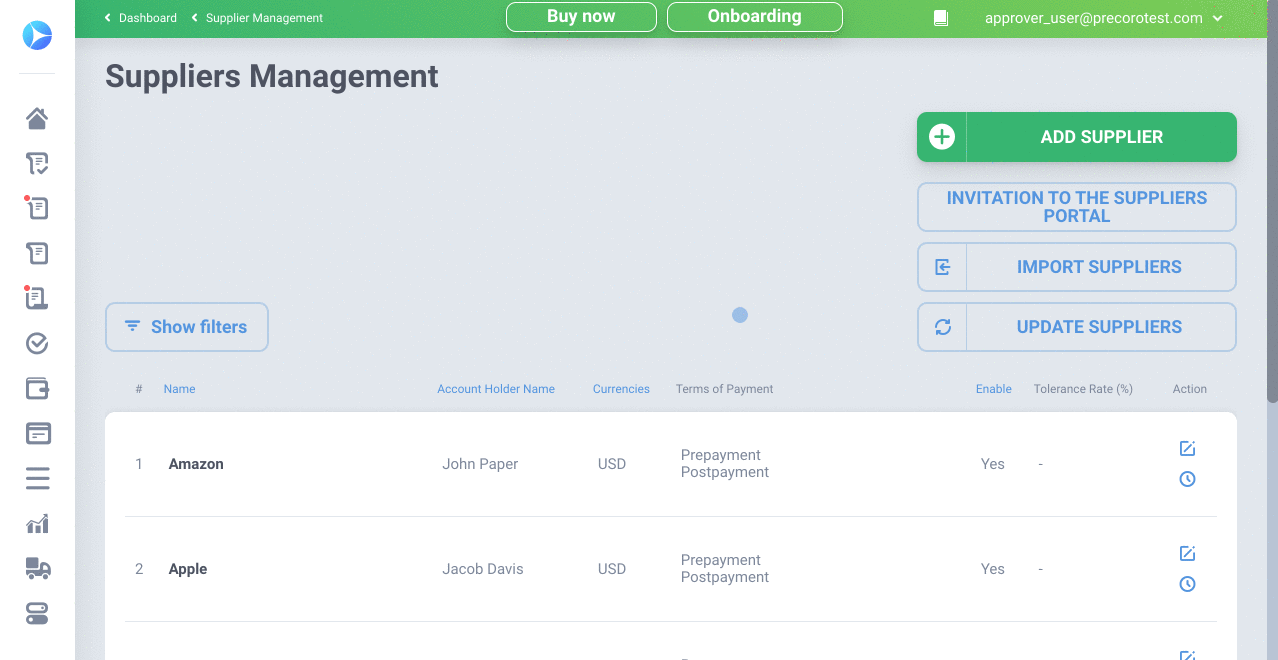The width and height of the screenshot is (1278, 660).
Task: Open Invitation to the Suppliers Portal
Action: coord(1077,207)
